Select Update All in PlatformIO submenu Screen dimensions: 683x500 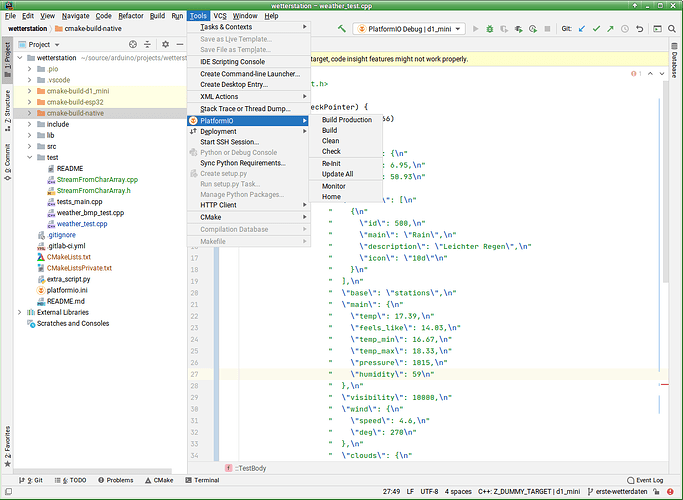(346, 174)
